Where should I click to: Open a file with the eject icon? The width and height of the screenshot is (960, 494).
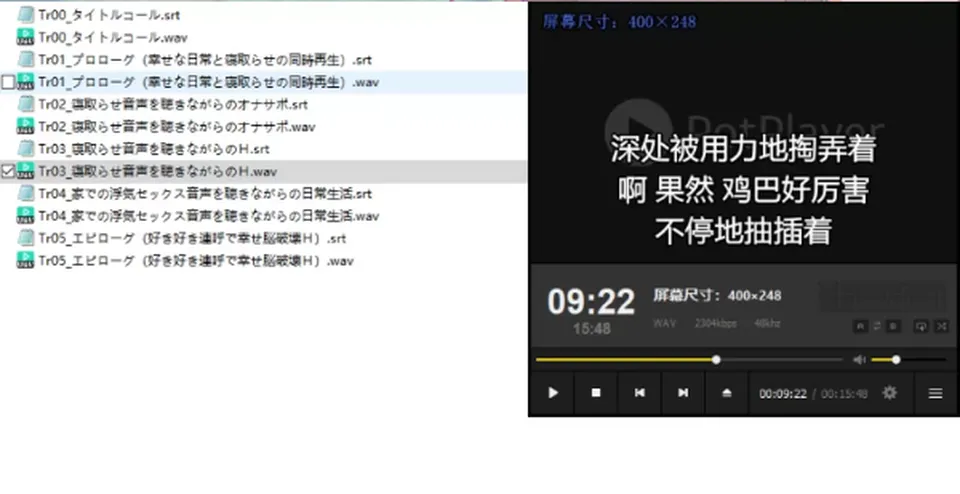726,393
